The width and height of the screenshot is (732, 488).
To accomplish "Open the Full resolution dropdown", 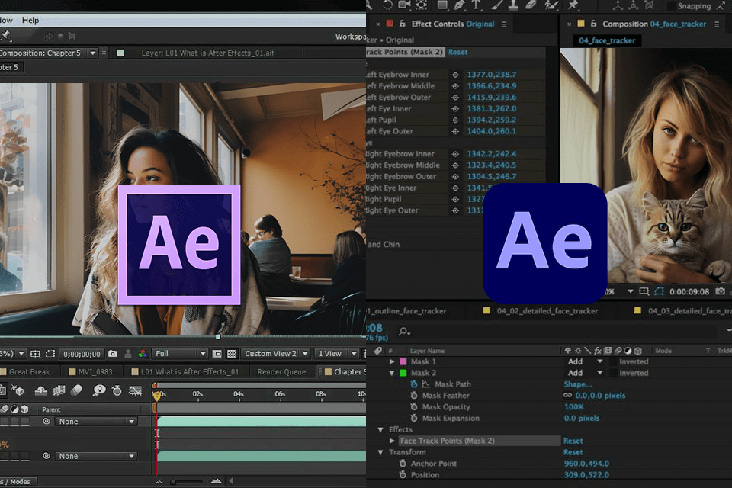I will point(180,354).
